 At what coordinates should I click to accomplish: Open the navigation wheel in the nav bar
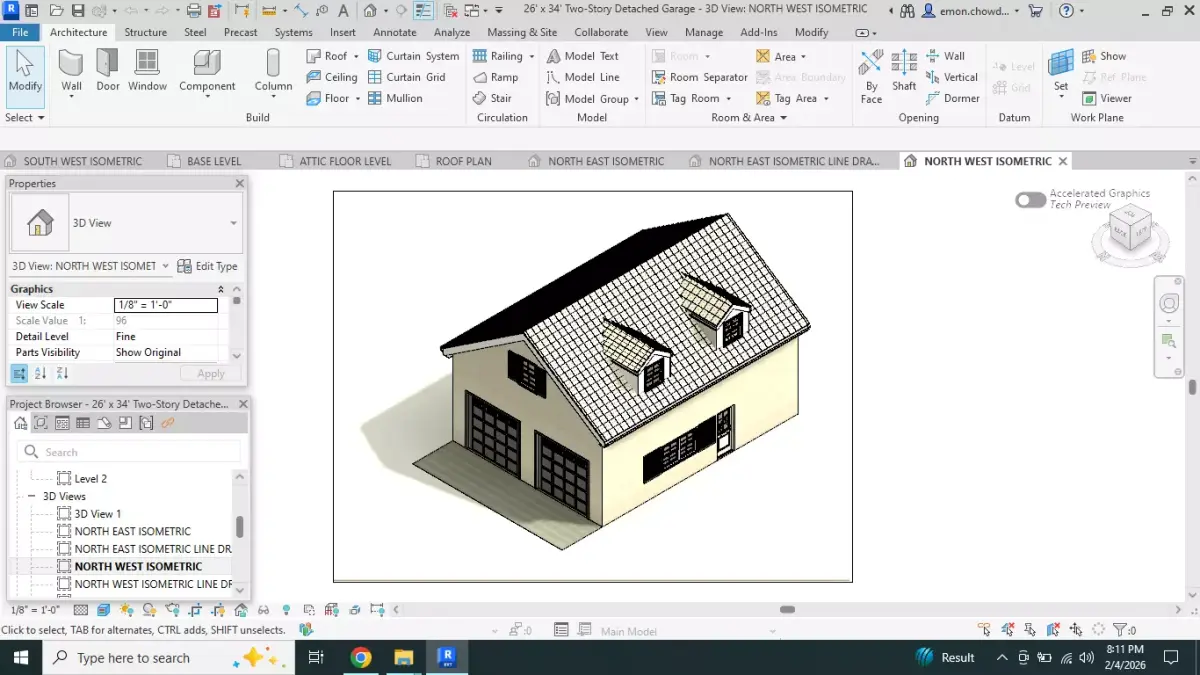(1169, 303)
